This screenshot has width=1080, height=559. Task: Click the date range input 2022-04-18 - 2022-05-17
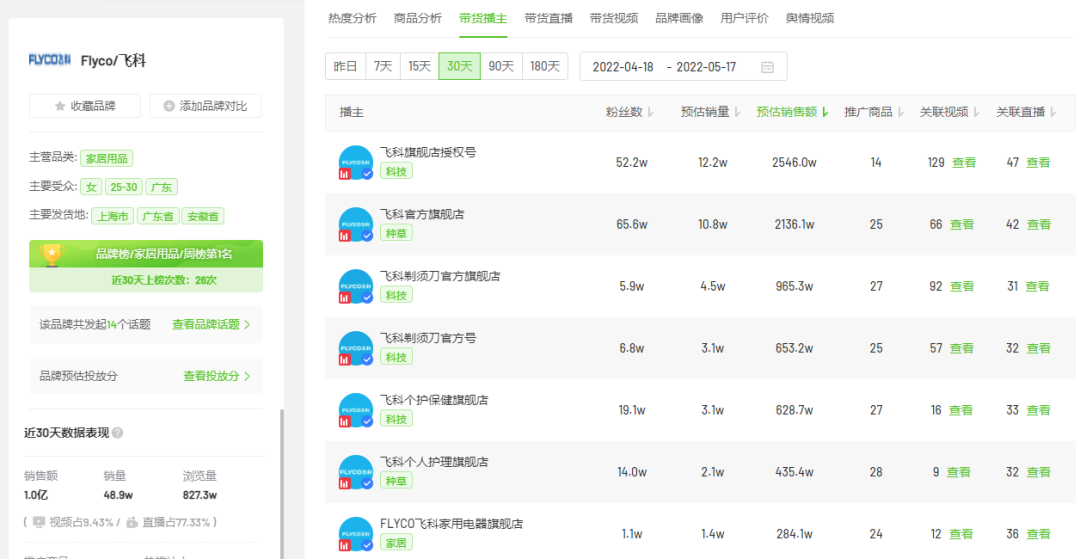tap(683, 67)
